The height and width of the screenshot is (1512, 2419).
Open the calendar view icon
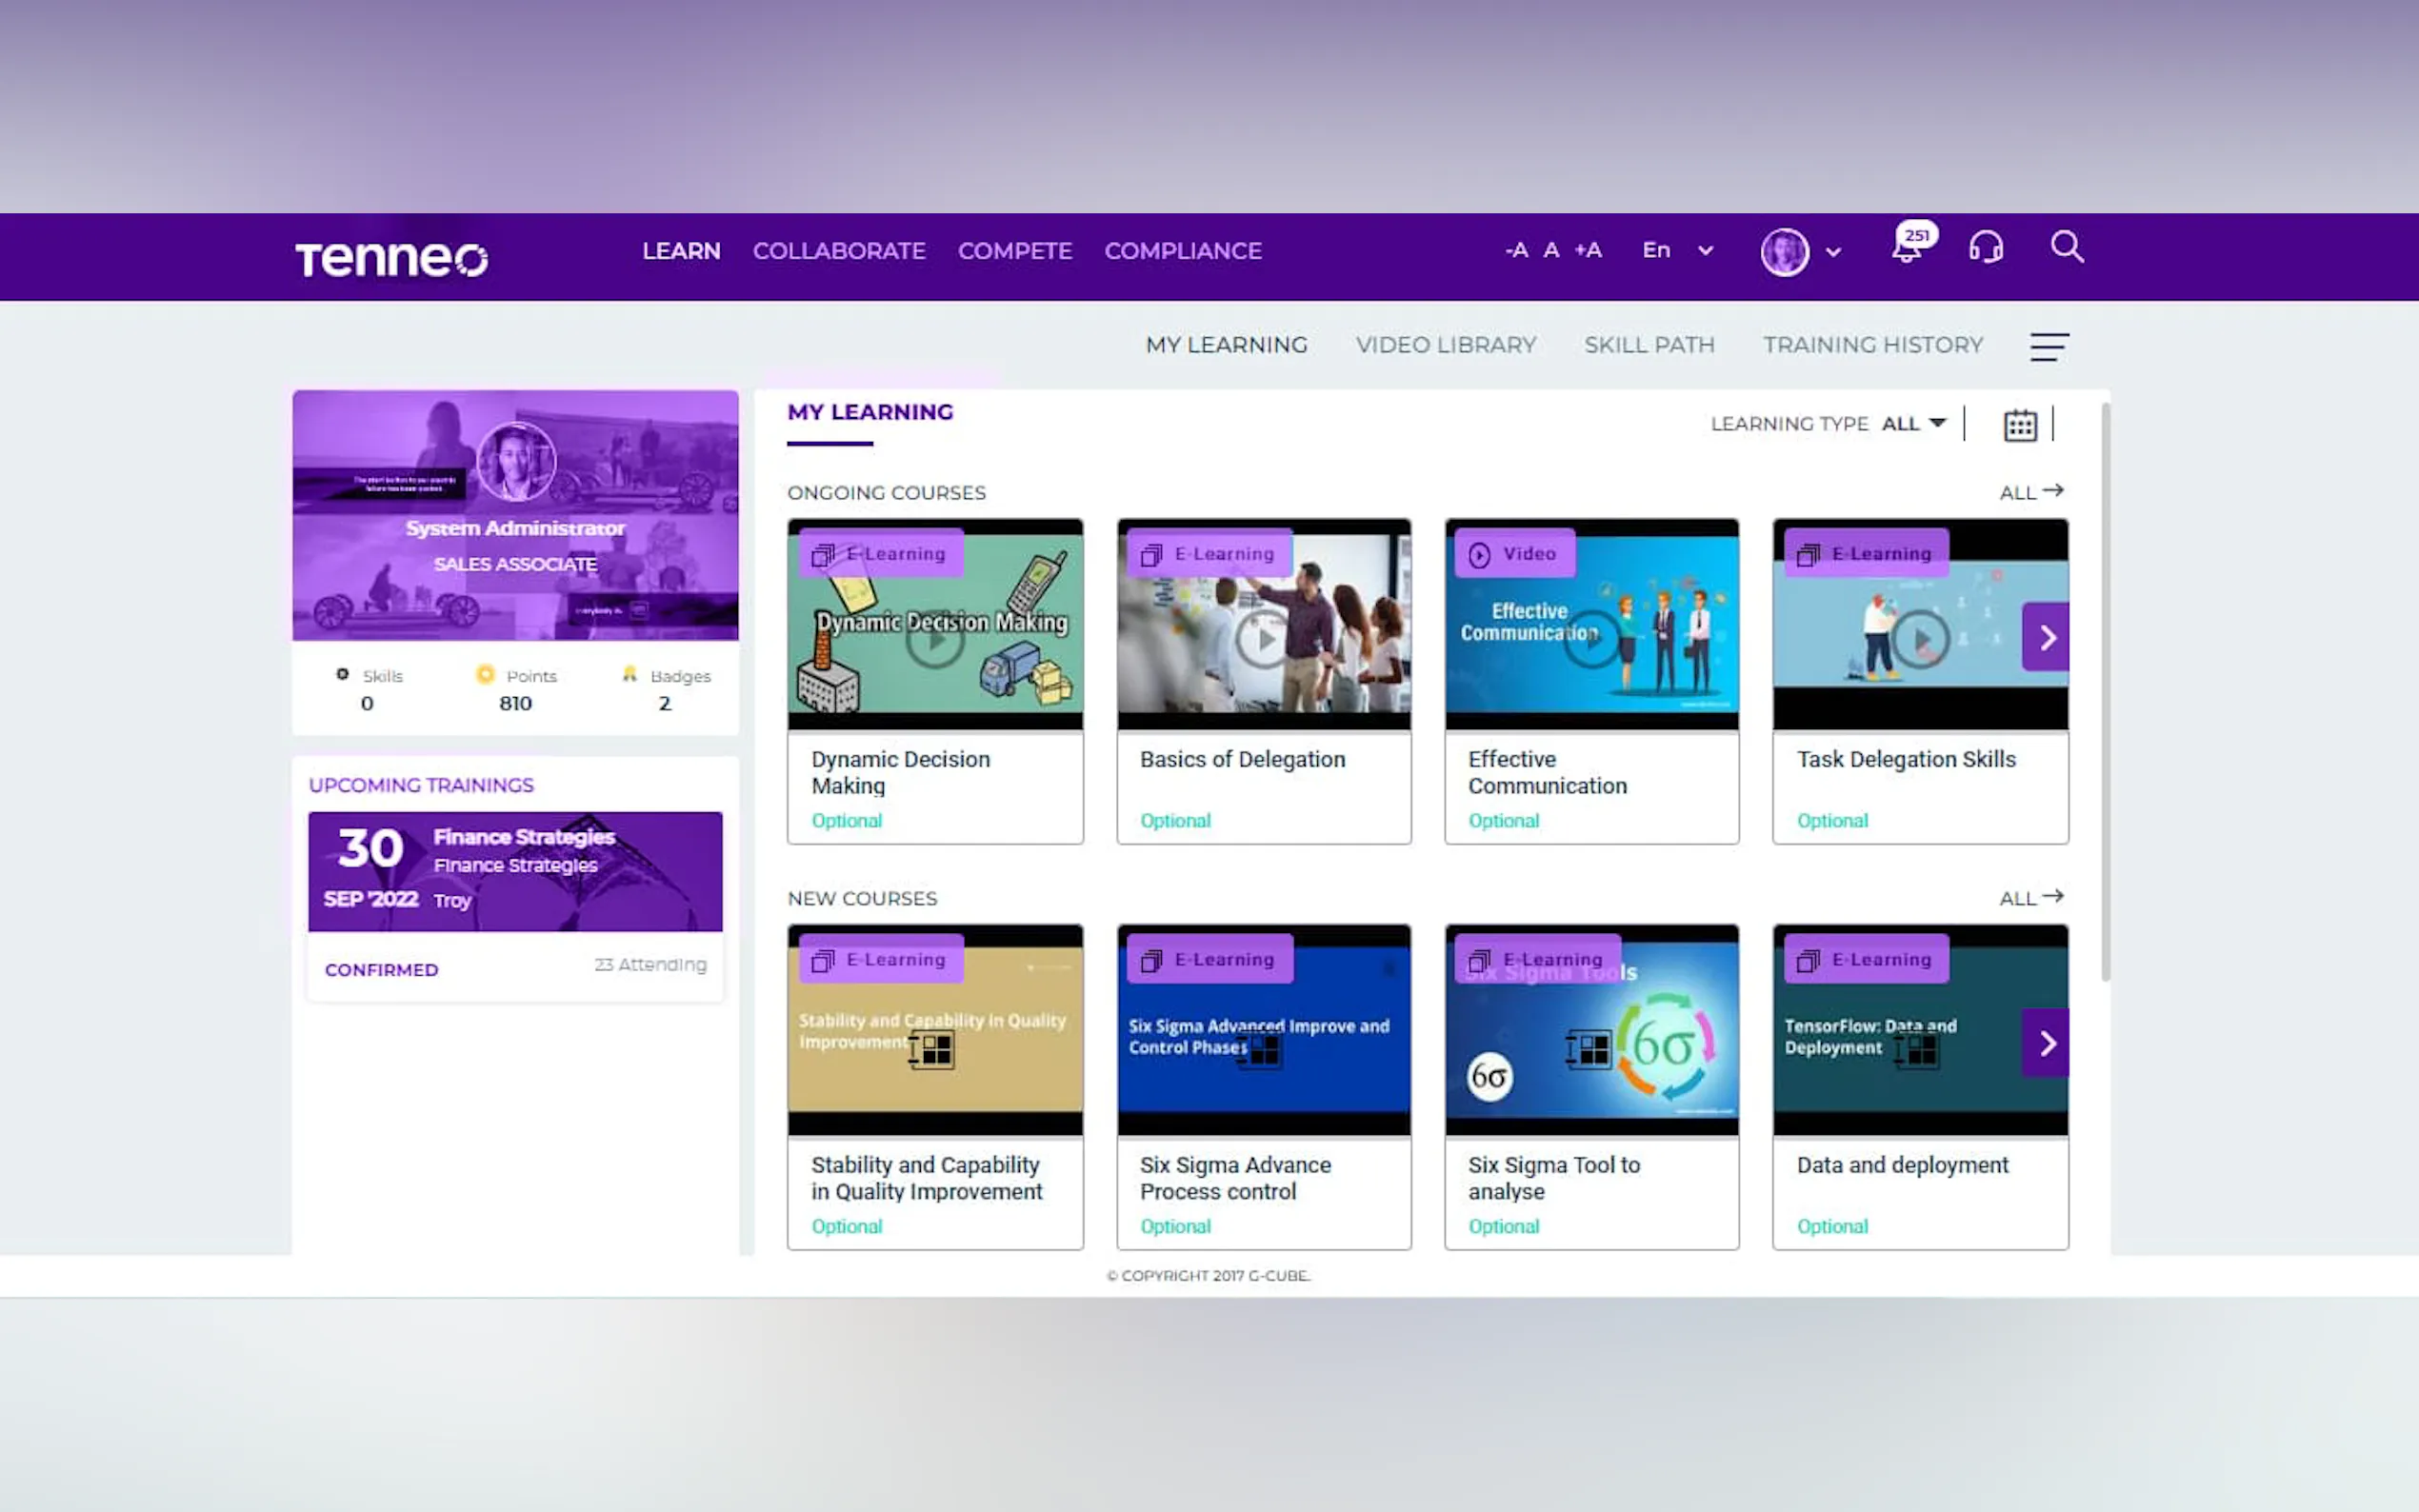tap(2019, 425)
